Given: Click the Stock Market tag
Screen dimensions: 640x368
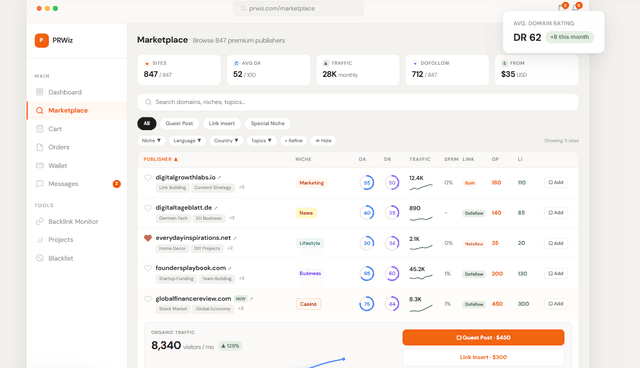Looking at the screenshot, I should pos(173,309).
